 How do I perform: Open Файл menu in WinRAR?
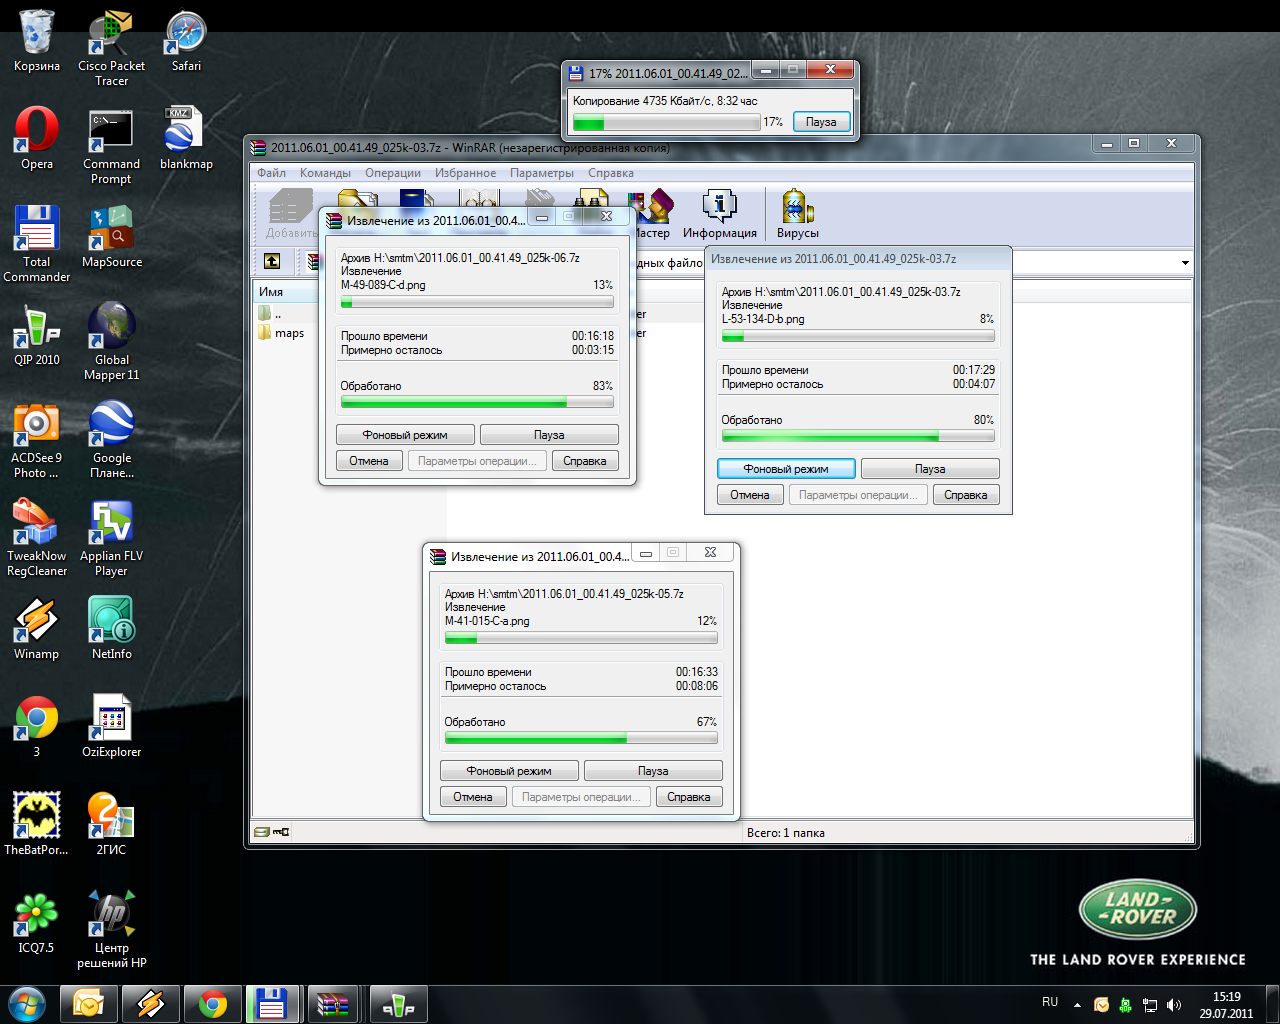click(271, 173)
